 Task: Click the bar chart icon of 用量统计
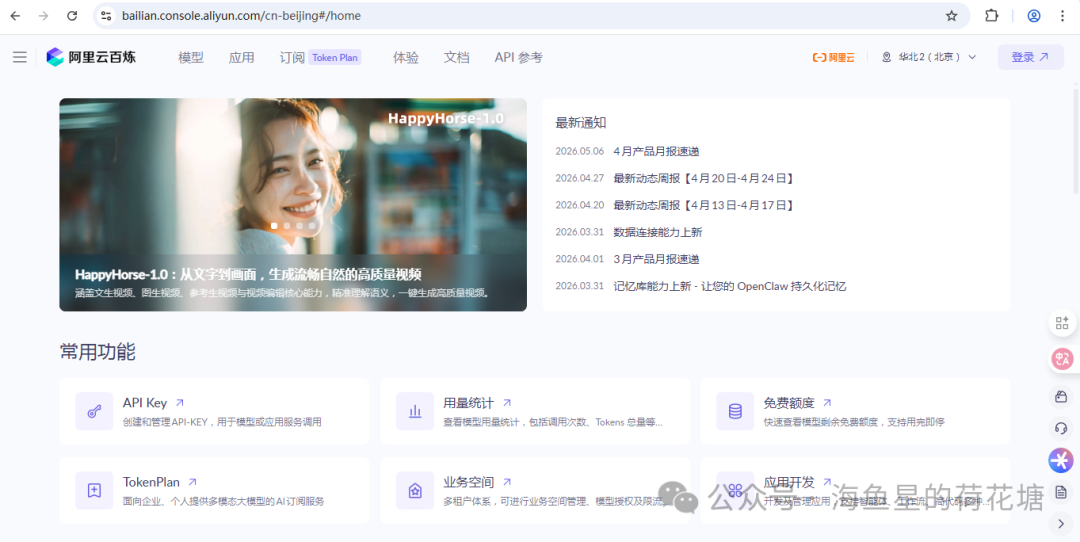(415, 411)
